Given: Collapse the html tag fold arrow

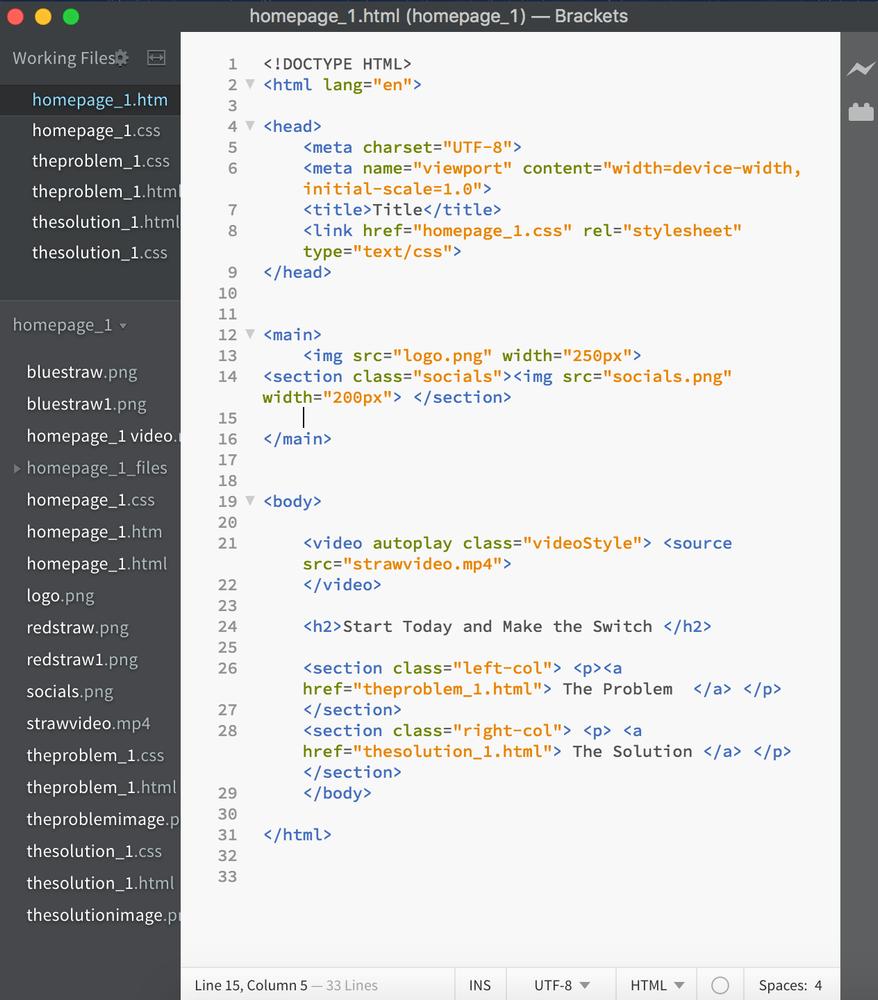Looking at the screenshot, I should tap(251, 84).
